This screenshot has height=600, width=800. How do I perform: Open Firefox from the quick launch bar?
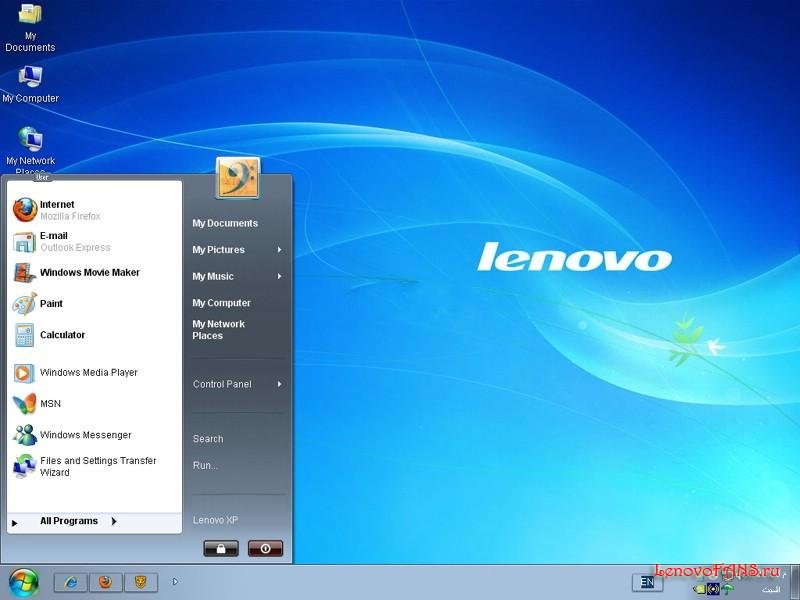105,581
